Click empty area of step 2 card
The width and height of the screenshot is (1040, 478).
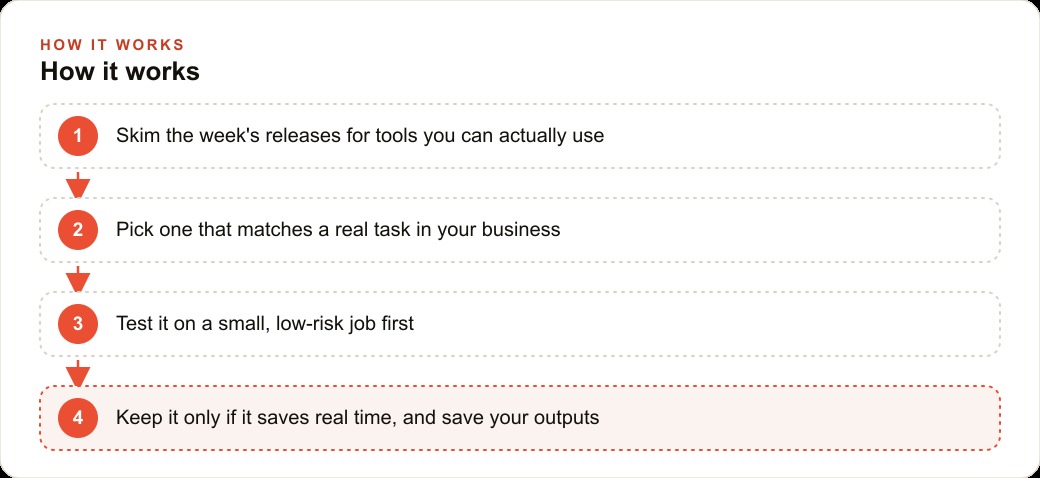point(796,230)
